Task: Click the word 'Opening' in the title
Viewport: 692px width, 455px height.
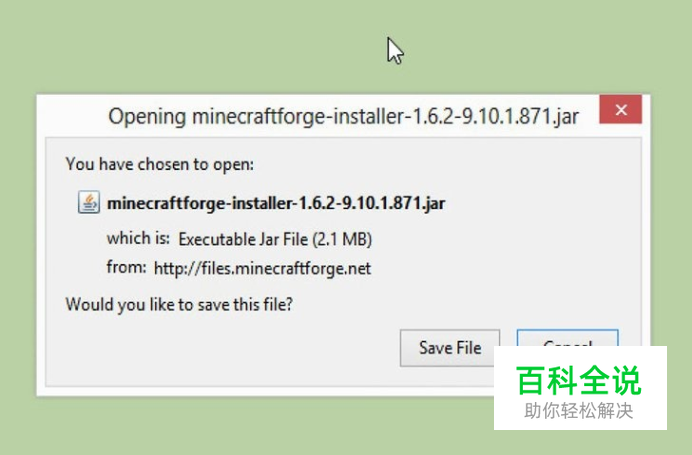Action: coord(147,117)
